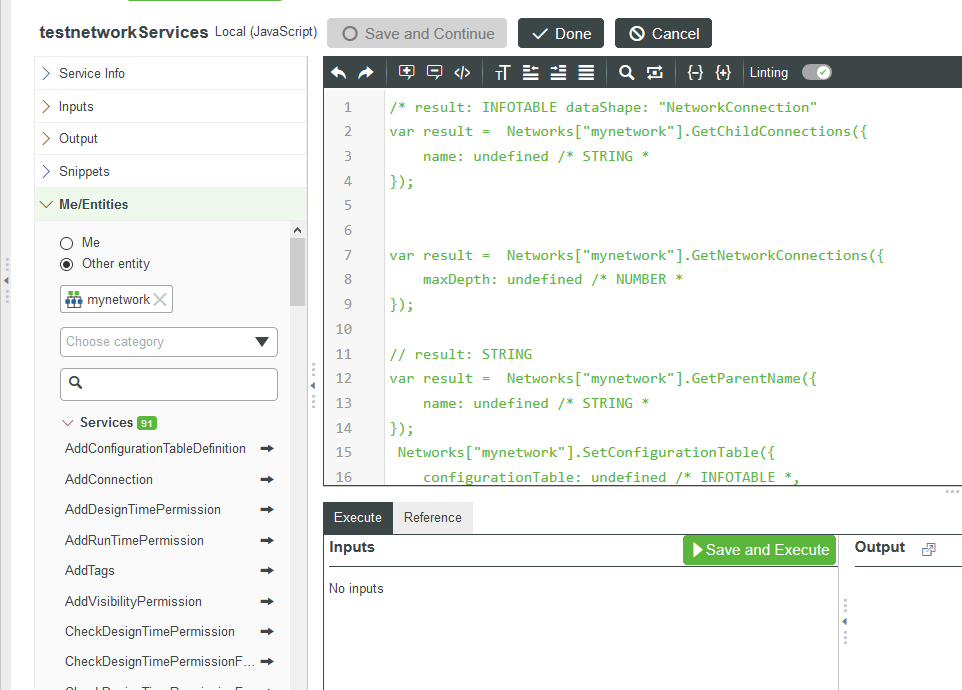Click the add comment icon

pyautogui.click(x=406, y=72)
